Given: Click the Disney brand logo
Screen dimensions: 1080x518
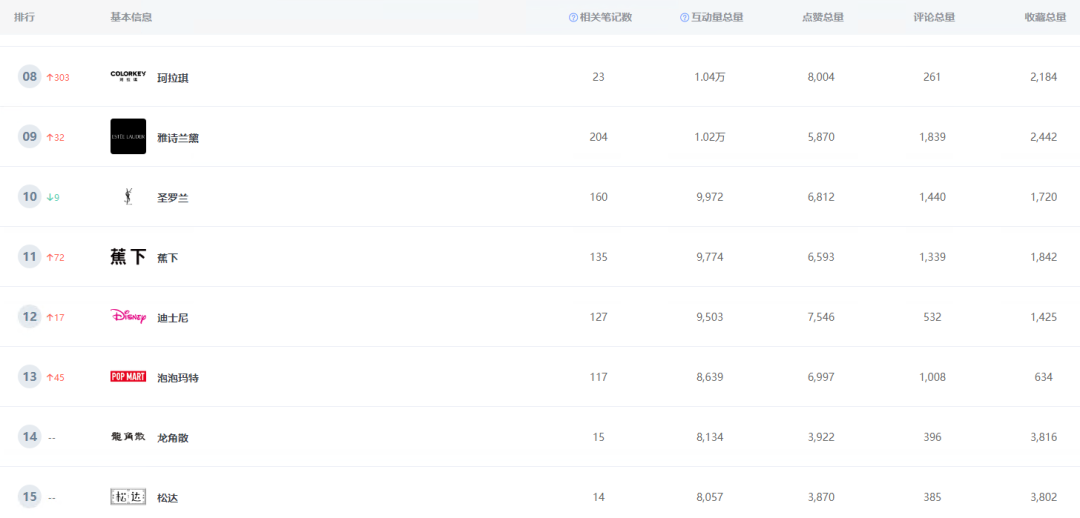Looking at the screenshot, I should 128,317.
